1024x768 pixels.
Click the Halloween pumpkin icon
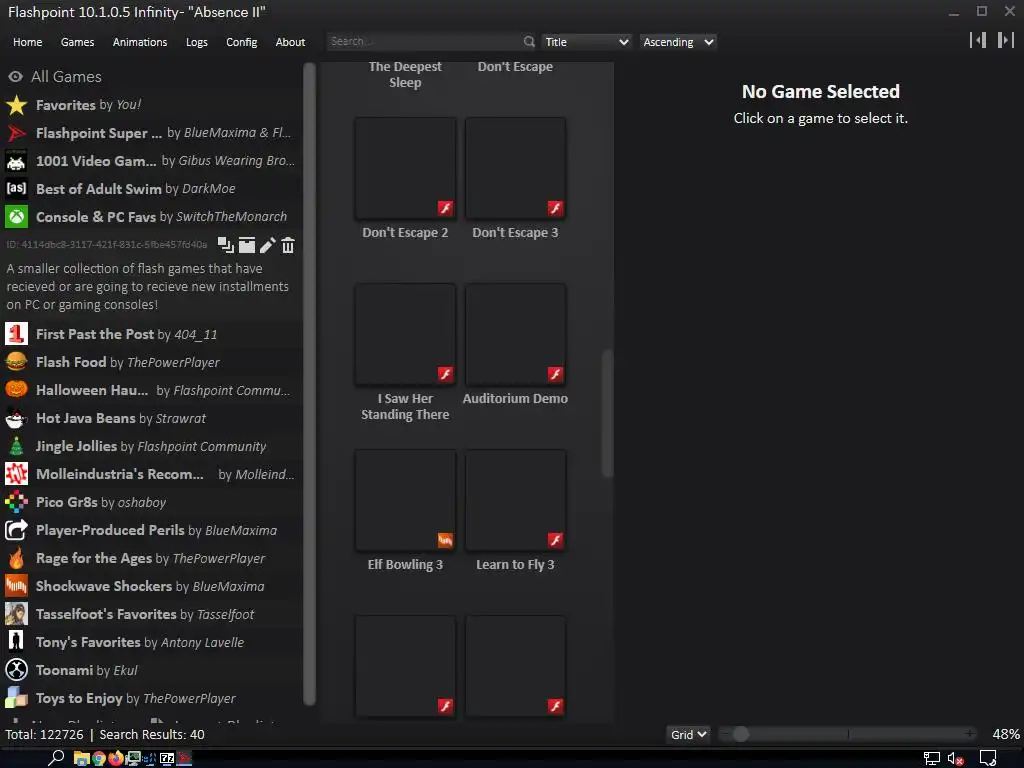[x=16, y=390]
